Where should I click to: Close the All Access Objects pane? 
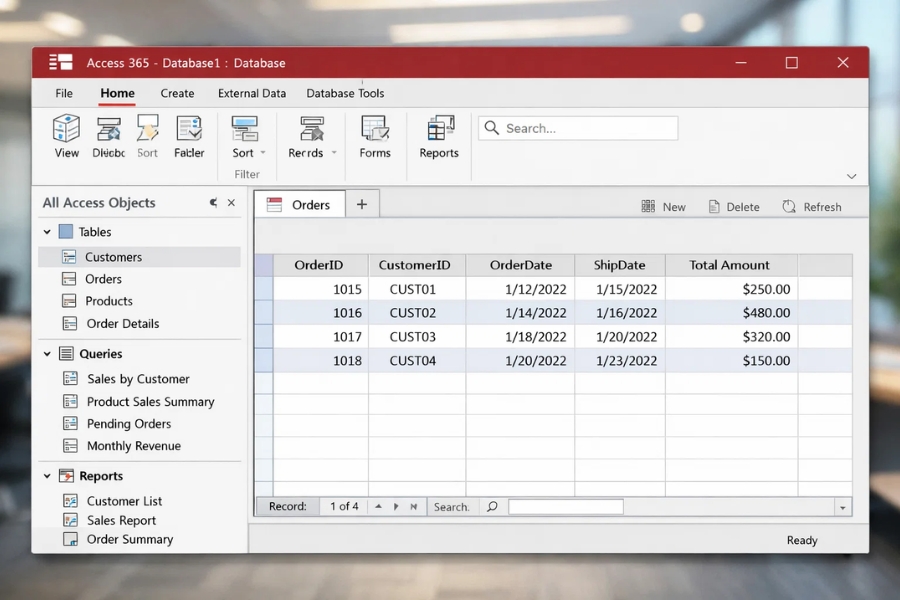pos(231,203)
